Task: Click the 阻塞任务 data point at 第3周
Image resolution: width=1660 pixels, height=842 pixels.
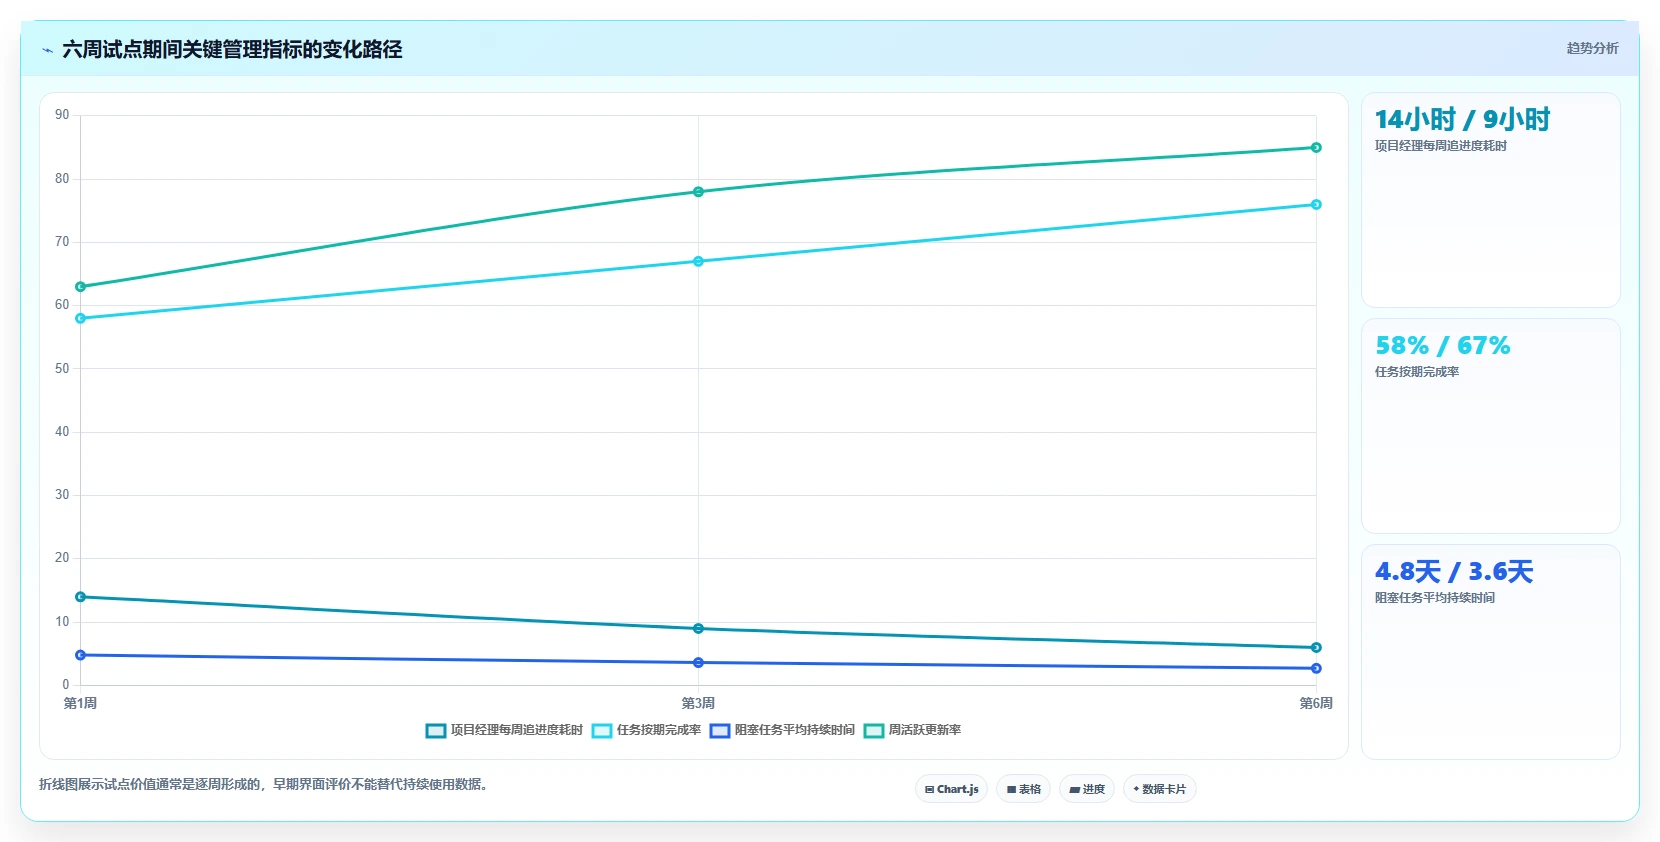Action: click(698, 663)
